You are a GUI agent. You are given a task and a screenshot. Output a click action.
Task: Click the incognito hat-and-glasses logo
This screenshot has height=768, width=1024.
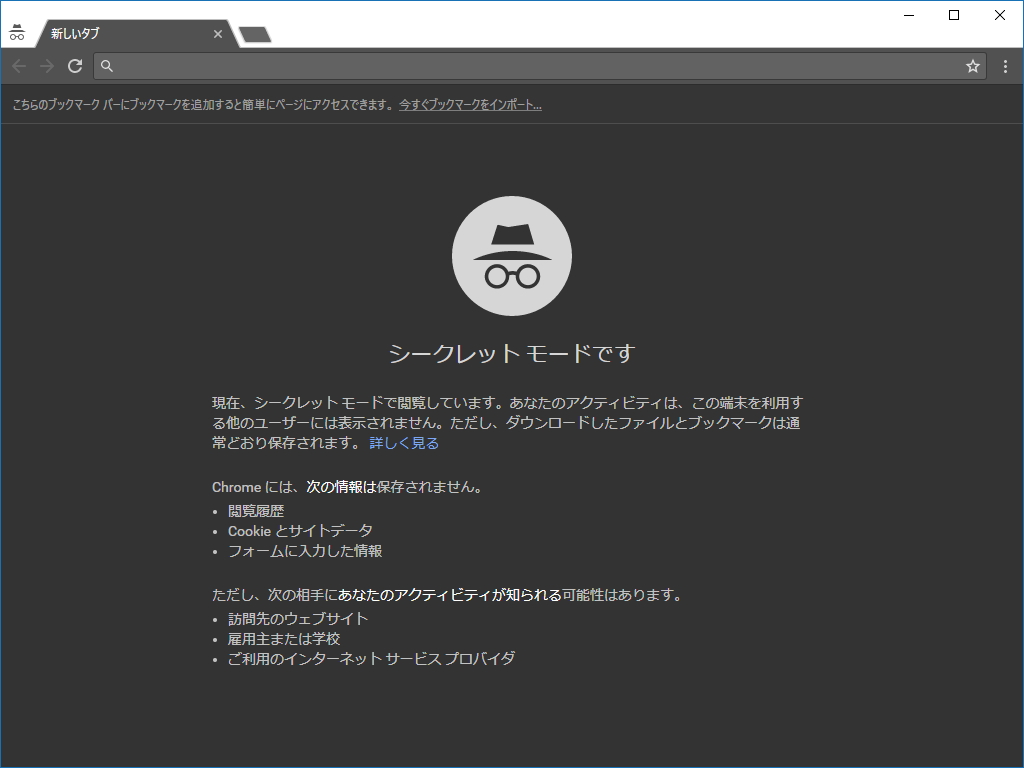coord(512,255)
